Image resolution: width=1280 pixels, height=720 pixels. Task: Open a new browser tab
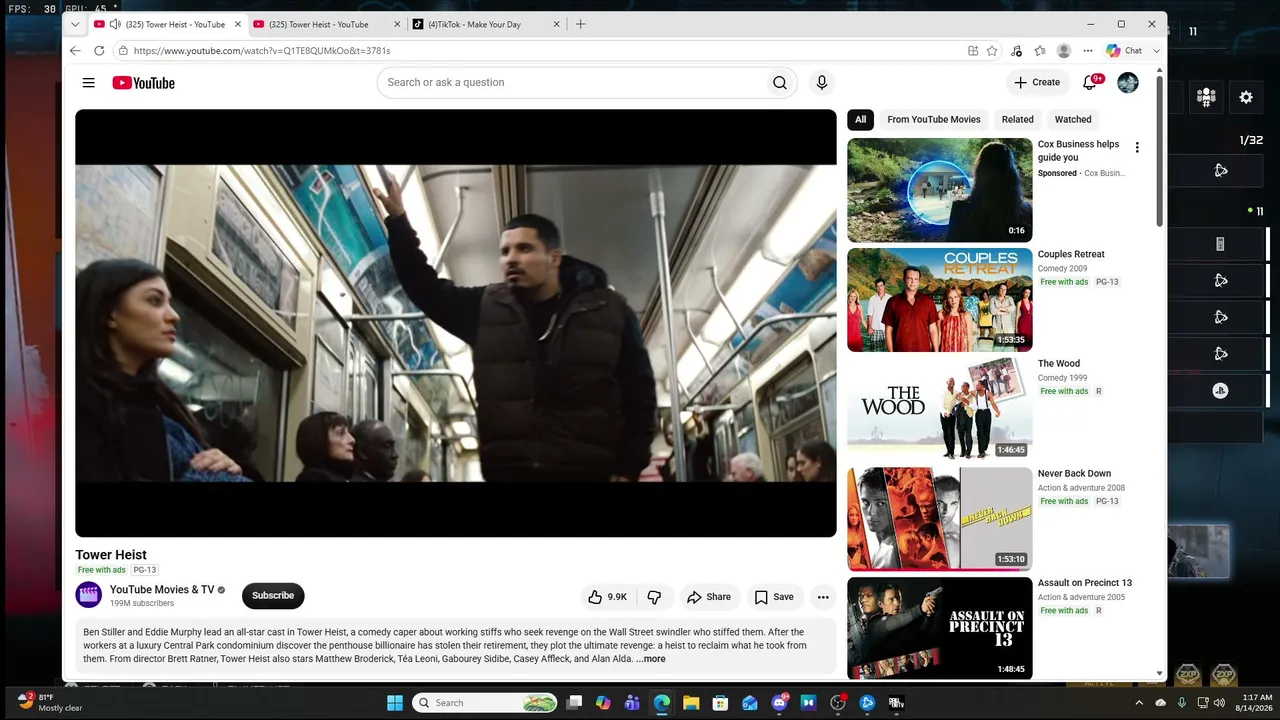581,24
